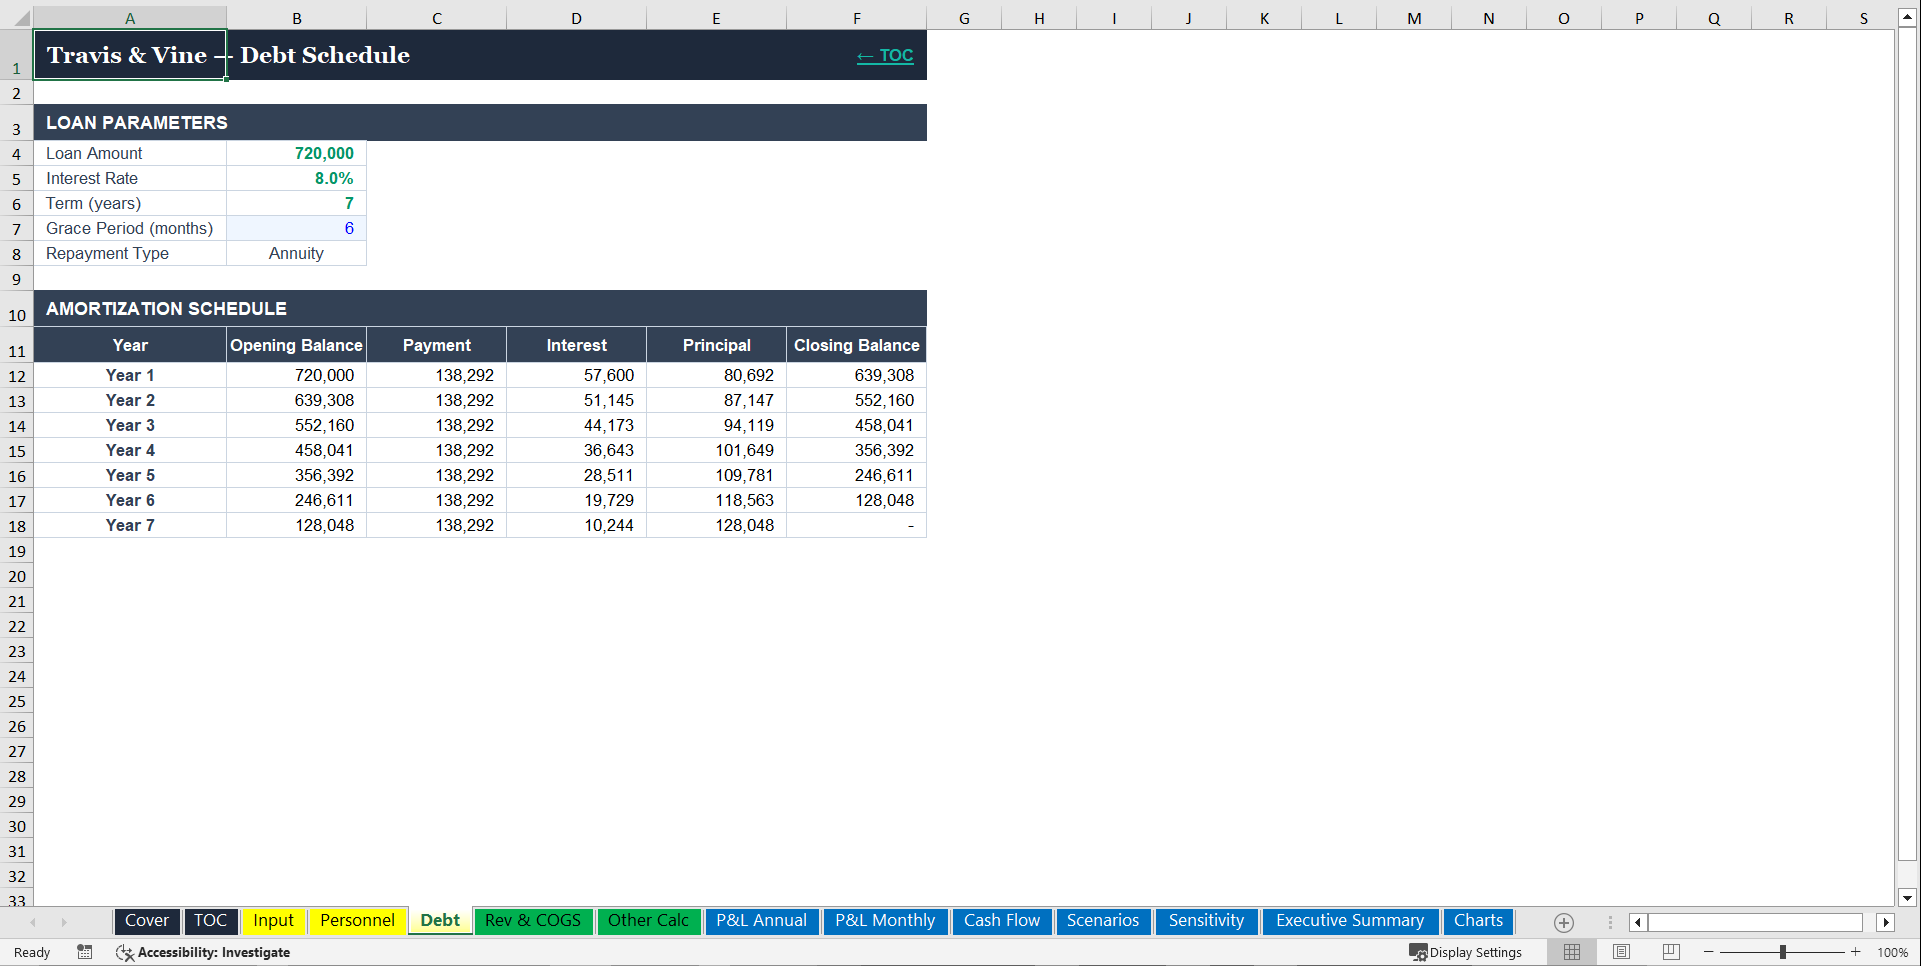Image resolution: width=1921 pixels, height=966 pixels.
Task: Select row 20 header
Action: [17, 576]
